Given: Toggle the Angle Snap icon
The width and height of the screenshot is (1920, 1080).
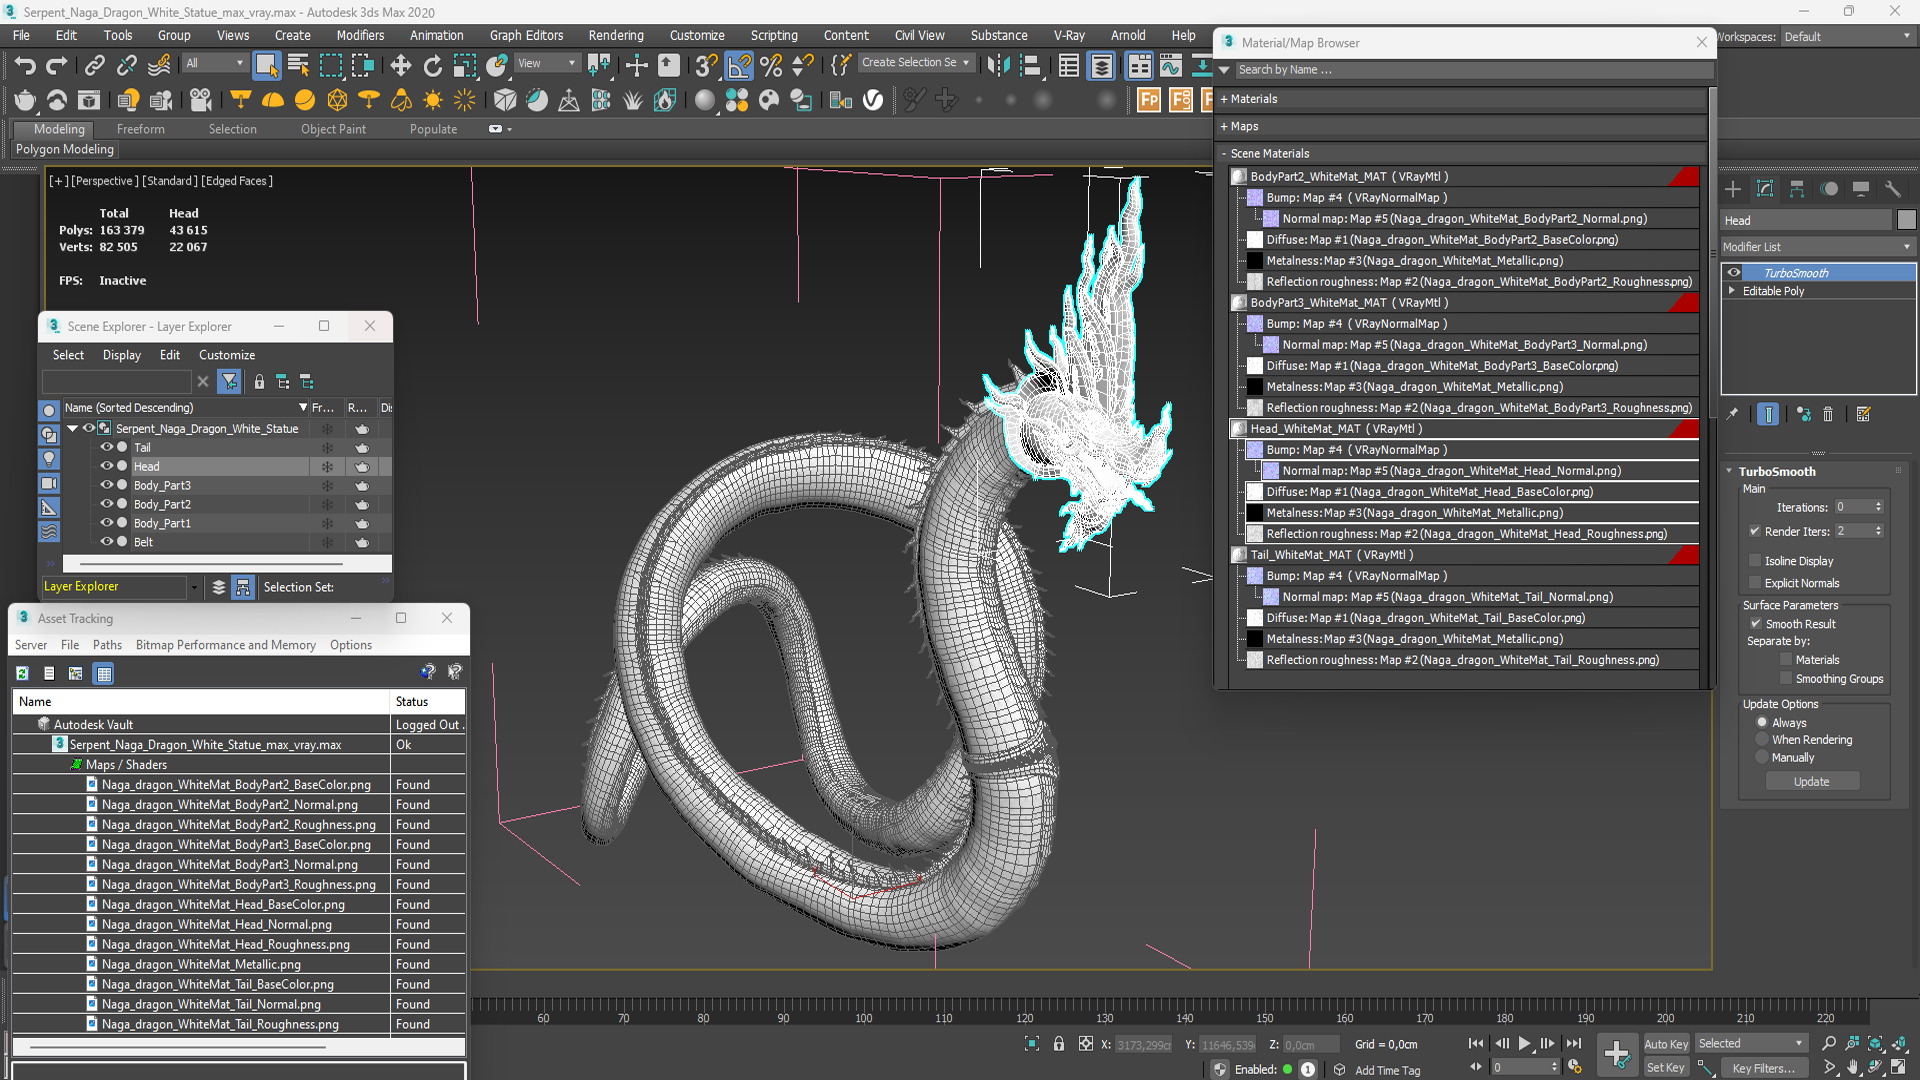Looking at the screenshot, I should tap(739, 66).
